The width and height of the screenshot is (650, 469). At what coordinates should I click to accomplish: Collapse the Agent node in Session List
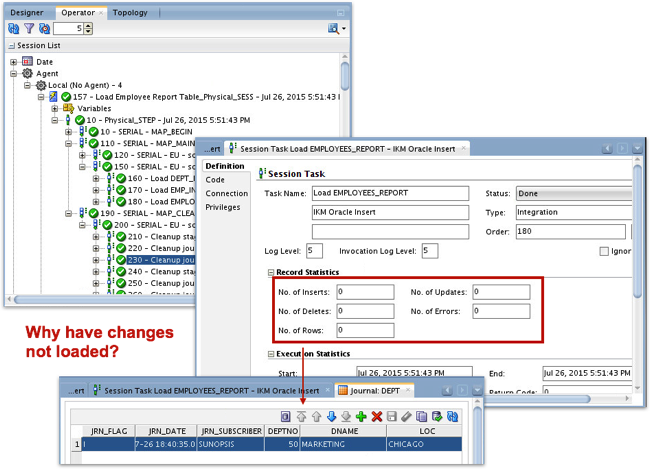click(14, 73)
